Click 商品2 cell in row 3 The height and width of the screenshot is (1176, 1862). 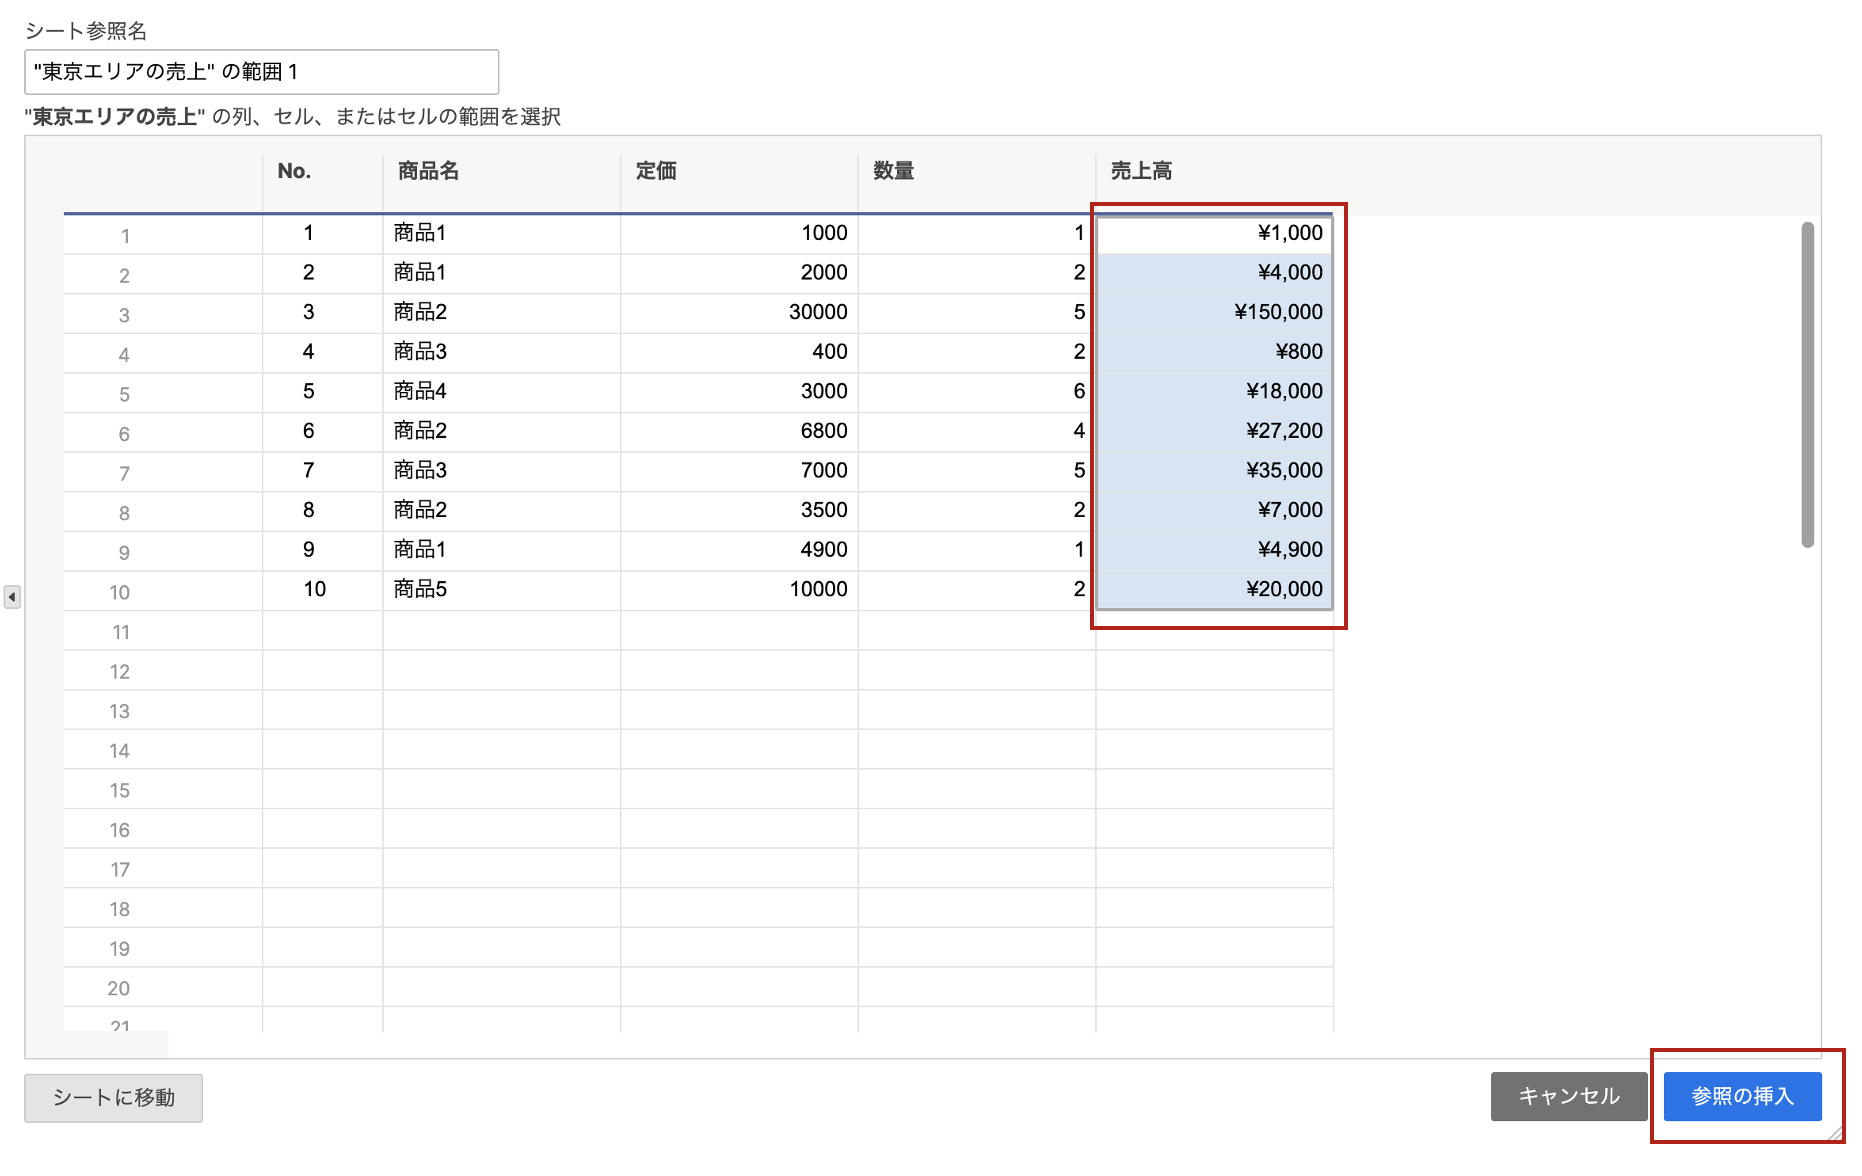501,312
